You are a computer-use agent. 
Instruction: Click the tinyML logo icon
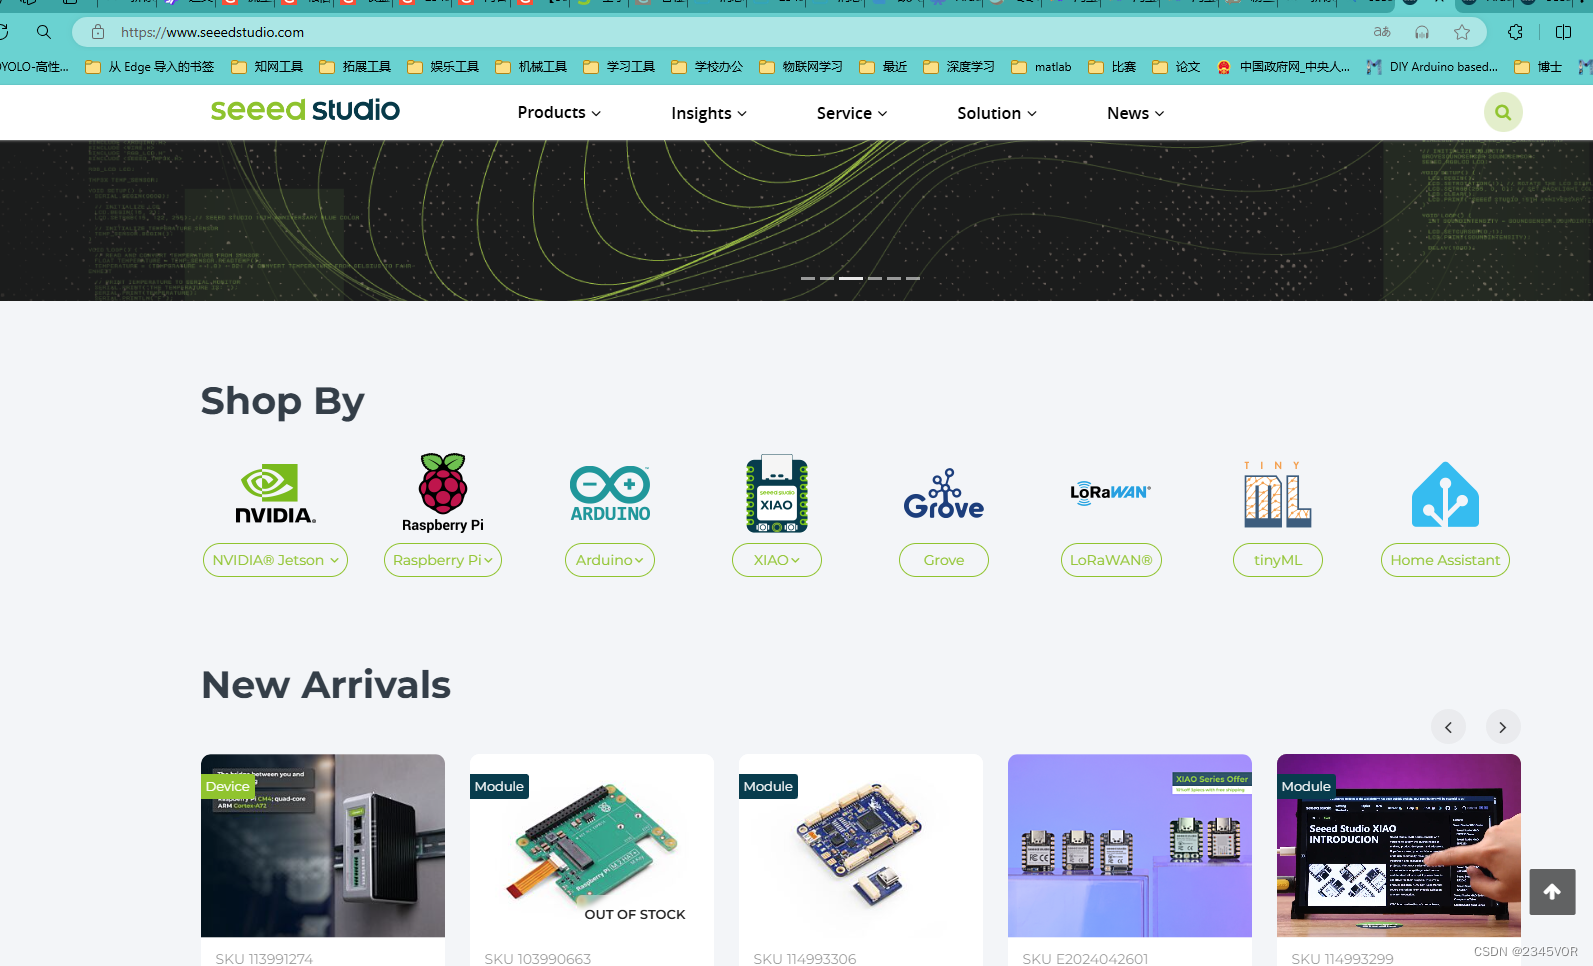[1278, 494]
